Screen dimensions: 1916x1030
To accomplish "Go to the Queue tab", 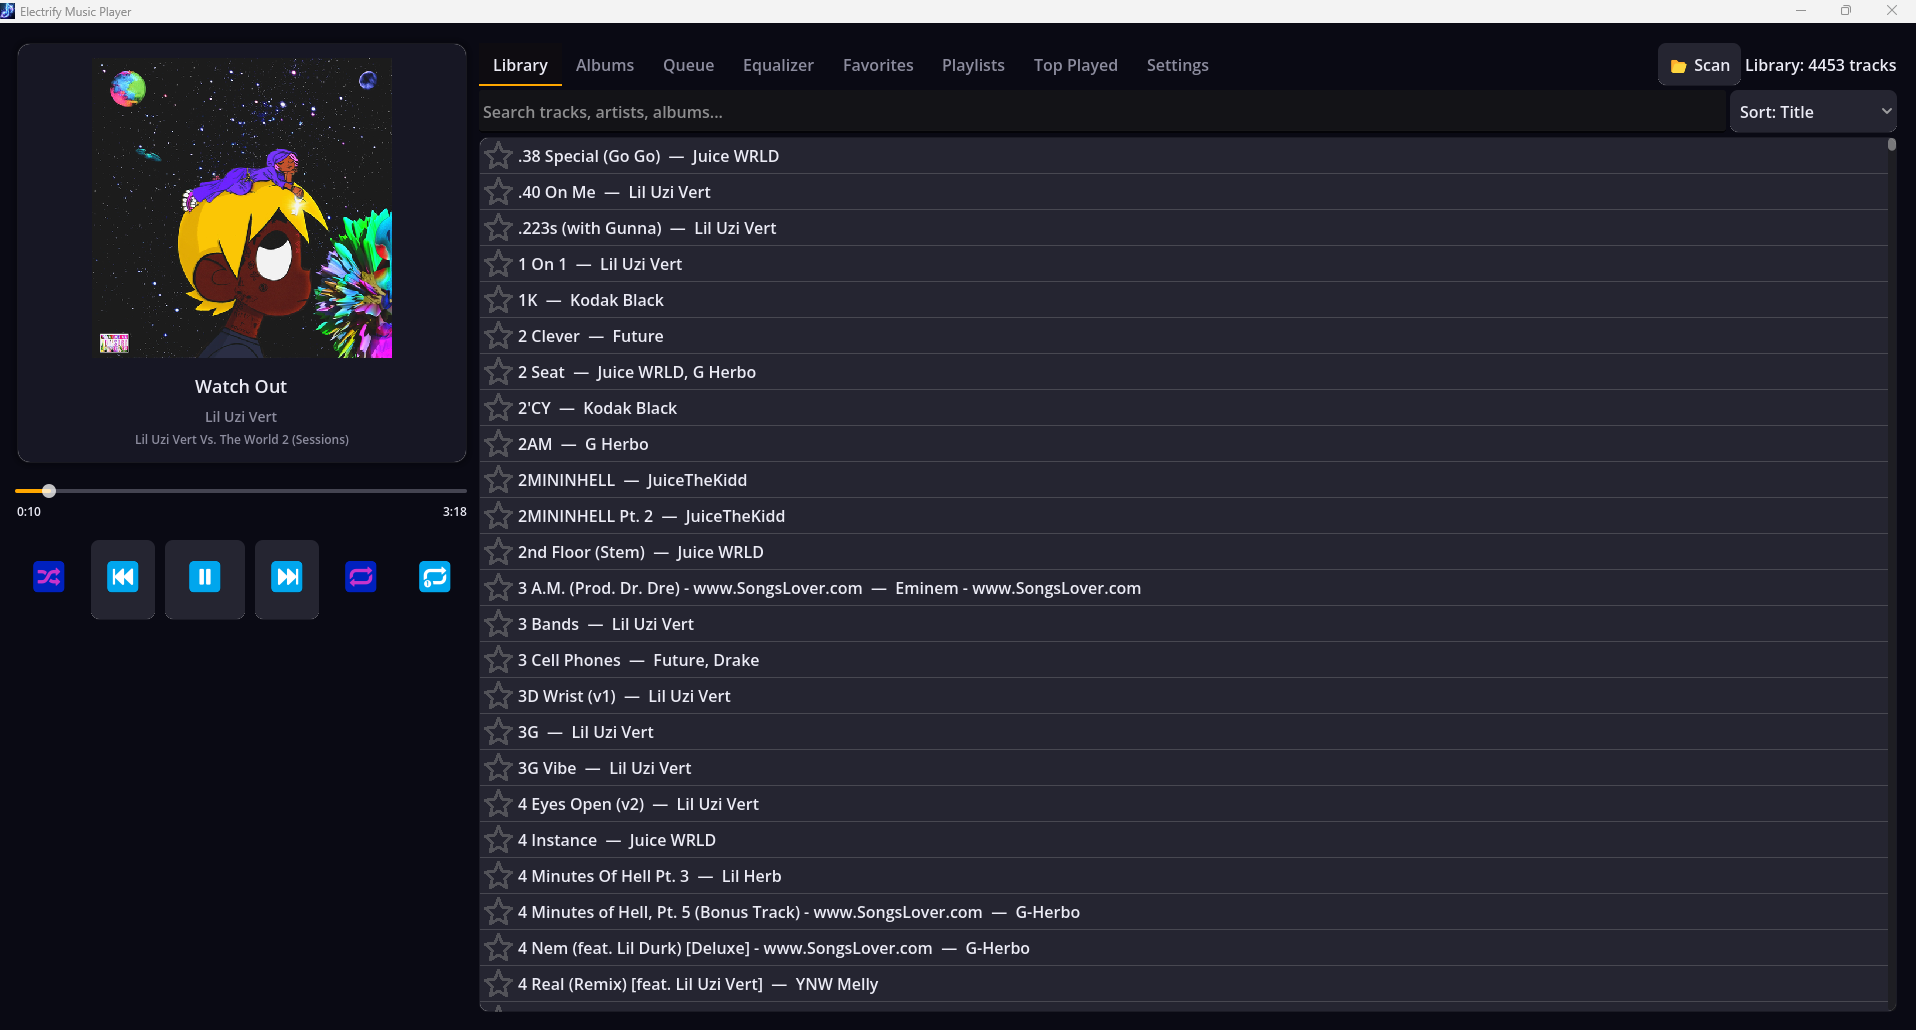I will click(x=689, y=65).
